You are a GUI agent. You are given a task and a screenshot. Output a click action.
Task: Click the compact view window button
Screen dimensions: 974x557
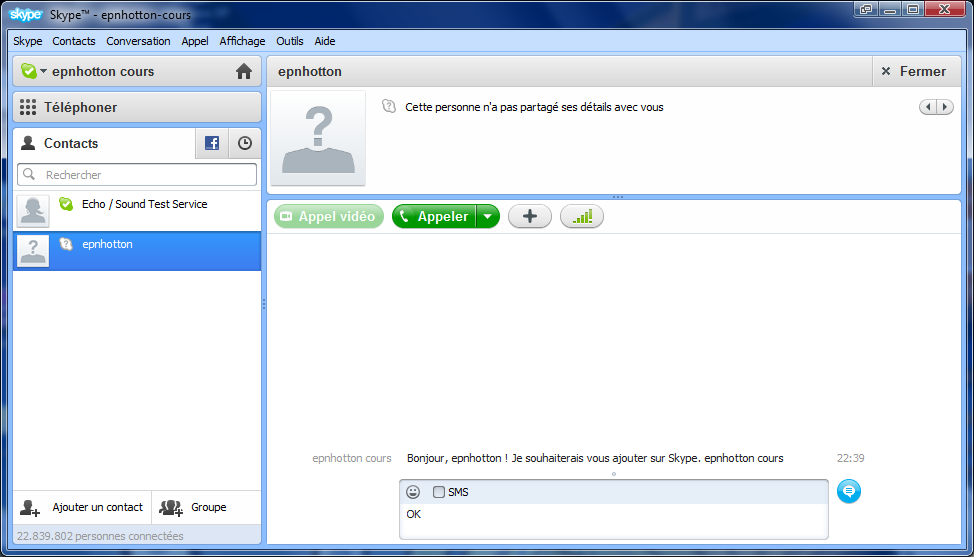[865, 9]
